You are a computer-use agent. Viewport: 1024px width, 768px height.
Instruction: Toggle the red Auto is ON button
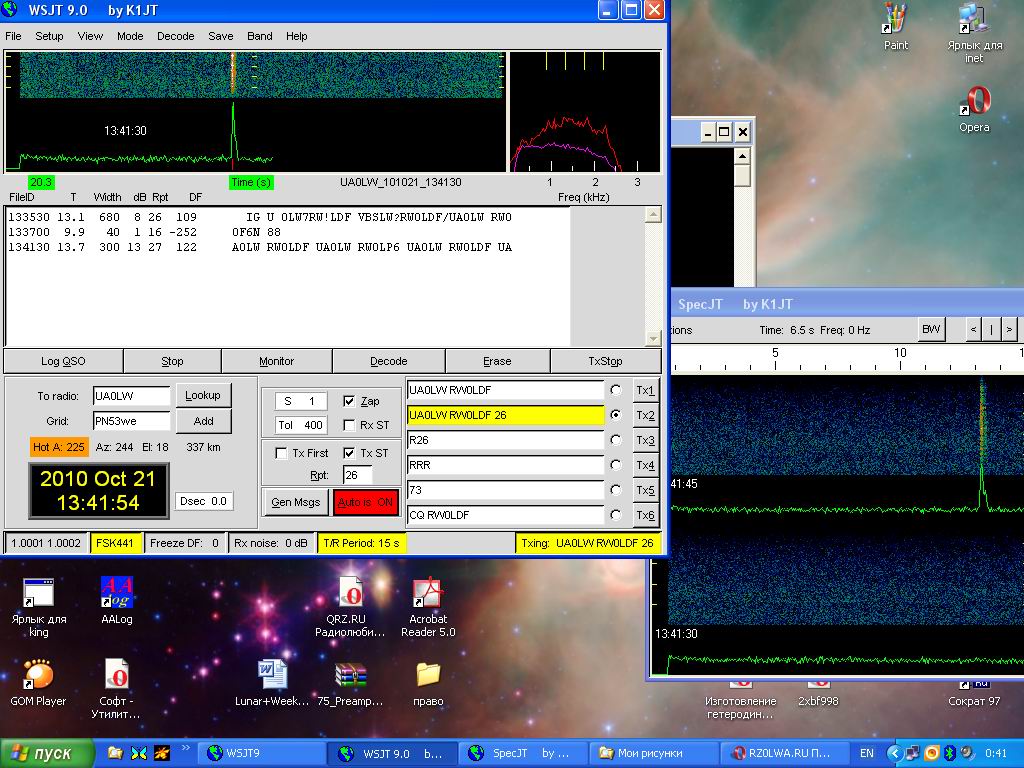click(366, 502)
